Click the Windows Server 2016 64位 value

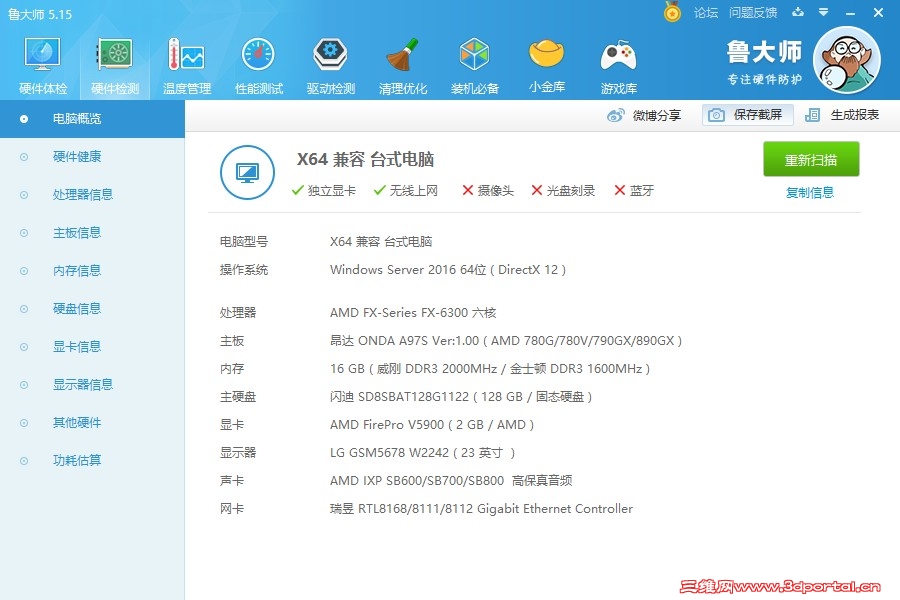(448, 270)
